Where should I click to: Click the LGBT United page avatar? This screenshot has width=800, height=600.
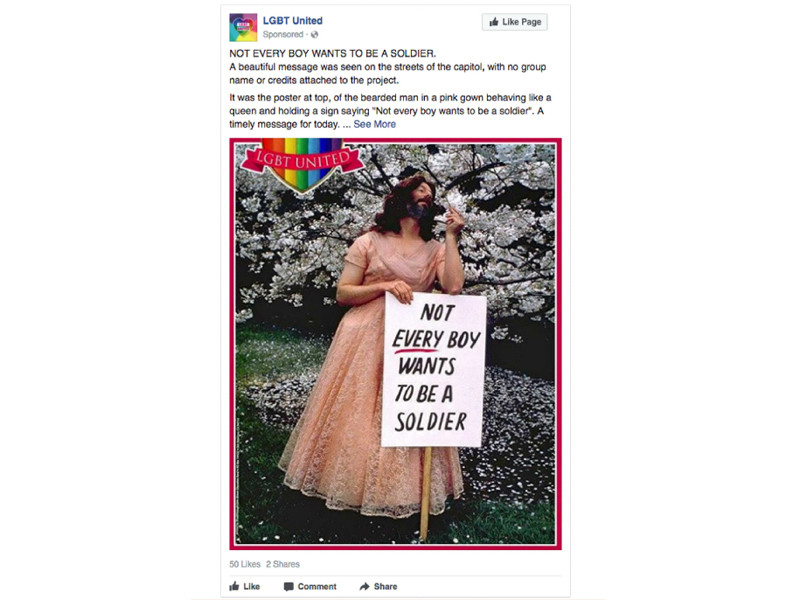click(243, 28)
